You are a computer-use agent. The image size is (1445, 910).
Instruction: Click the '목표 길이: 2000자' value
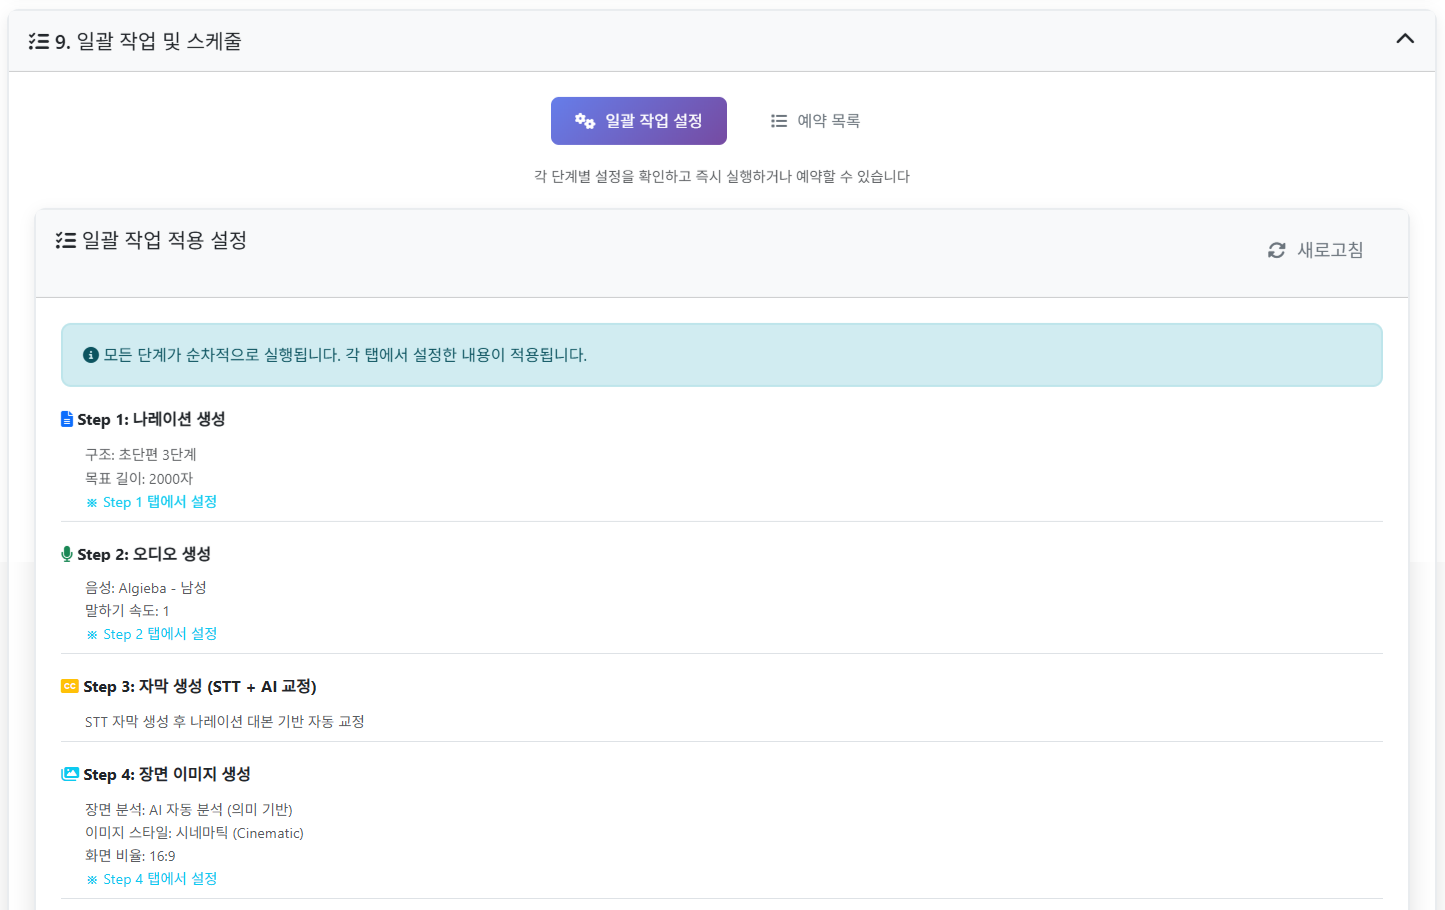[139, 479]
